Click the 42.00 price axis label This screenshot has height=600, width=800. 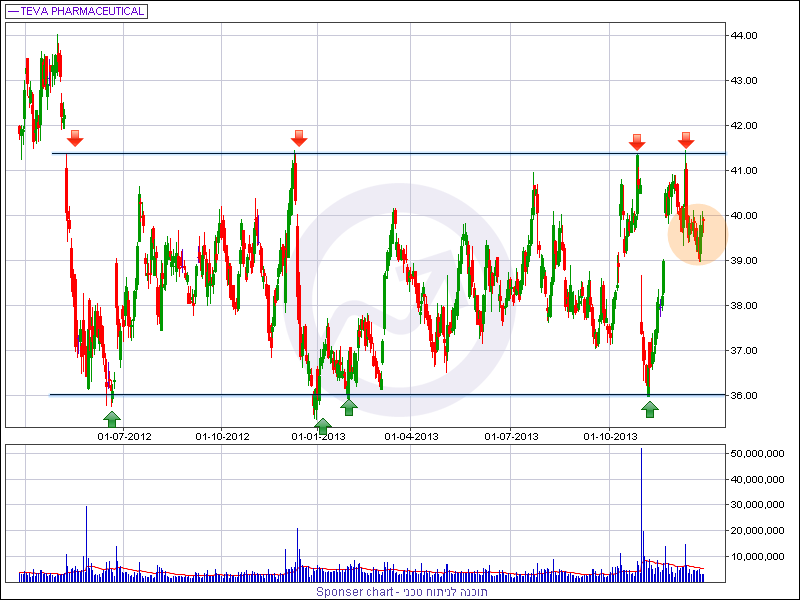point(744,126)
